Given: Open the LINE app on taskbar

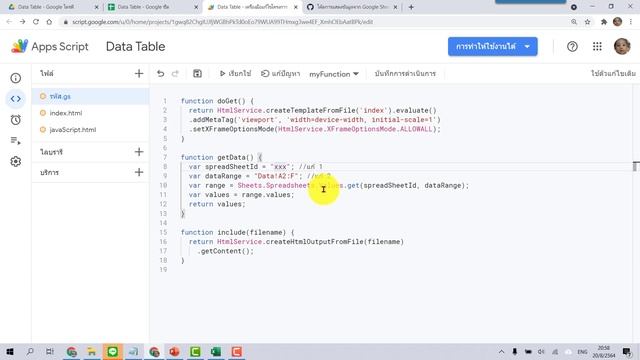Looking at the screenshot, I should [x=113, y=351].
